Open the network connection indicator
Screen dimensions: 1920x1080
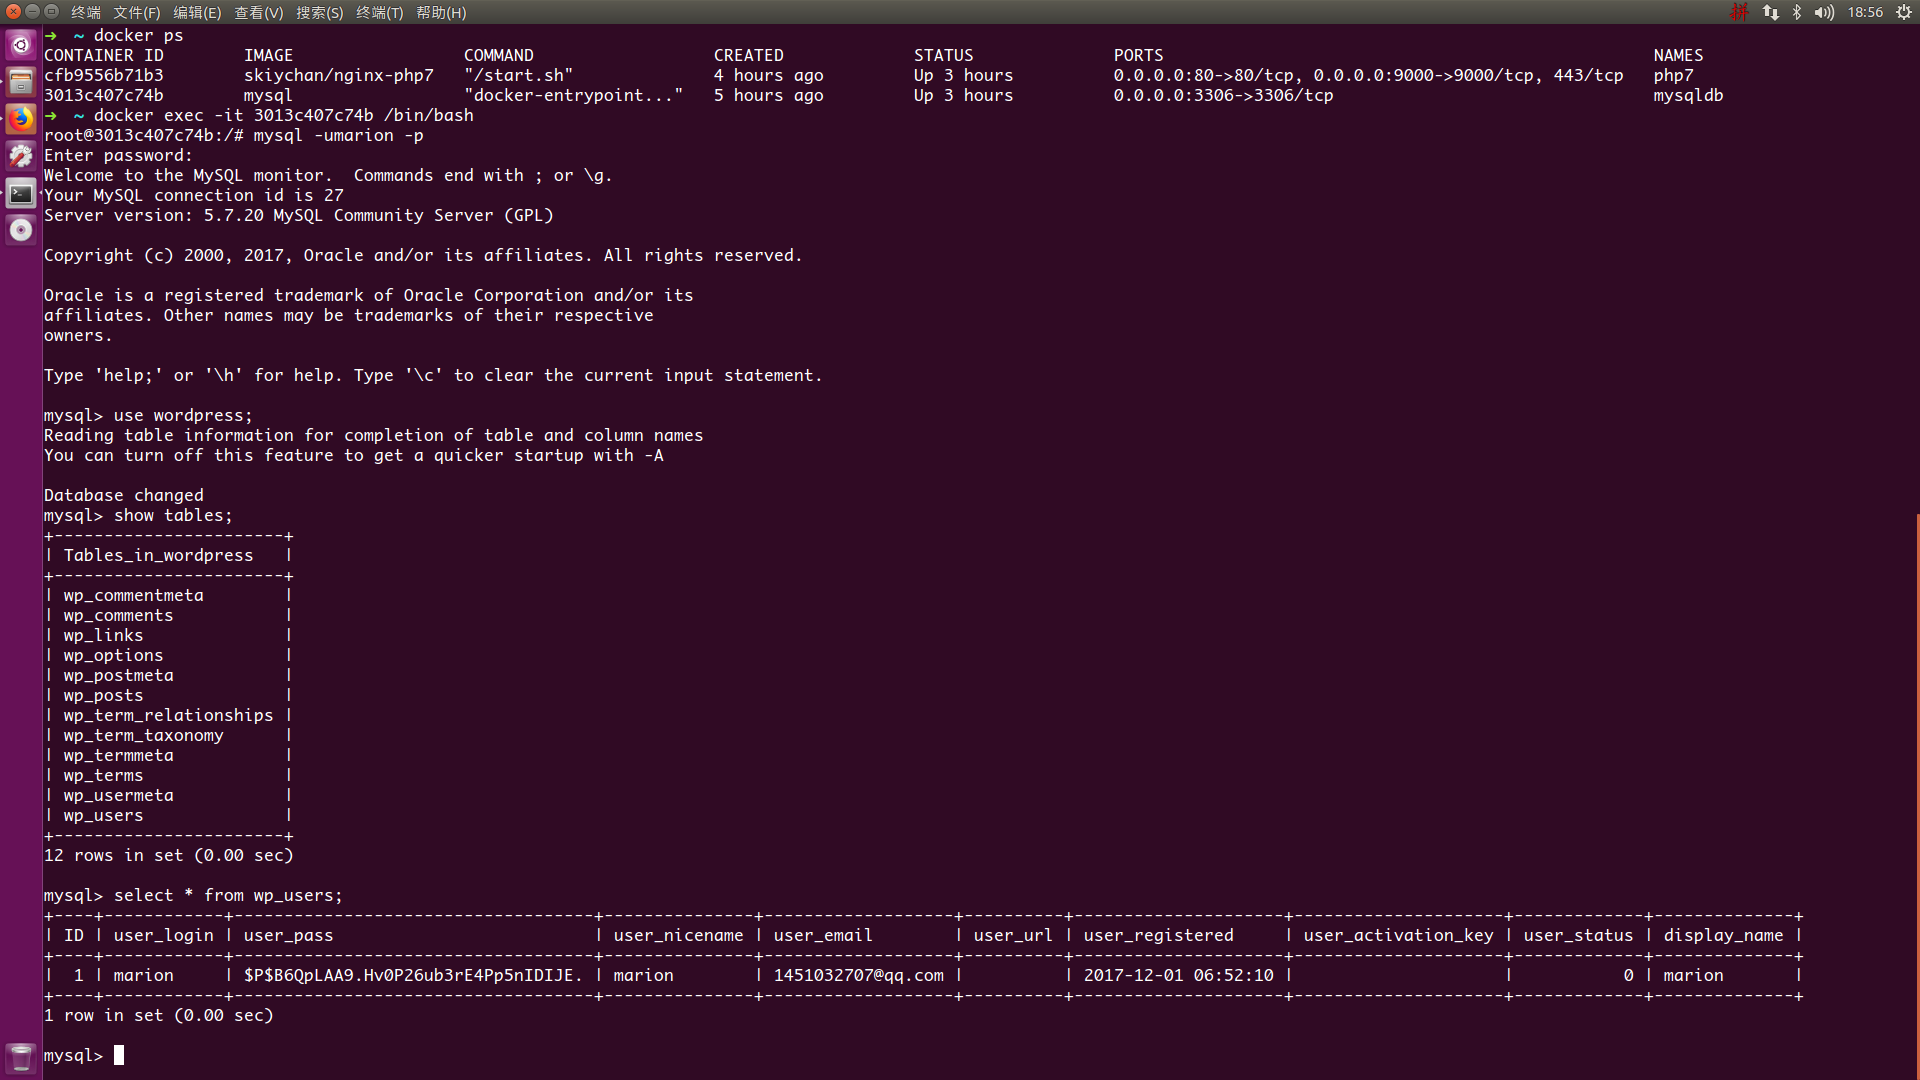1770,12
